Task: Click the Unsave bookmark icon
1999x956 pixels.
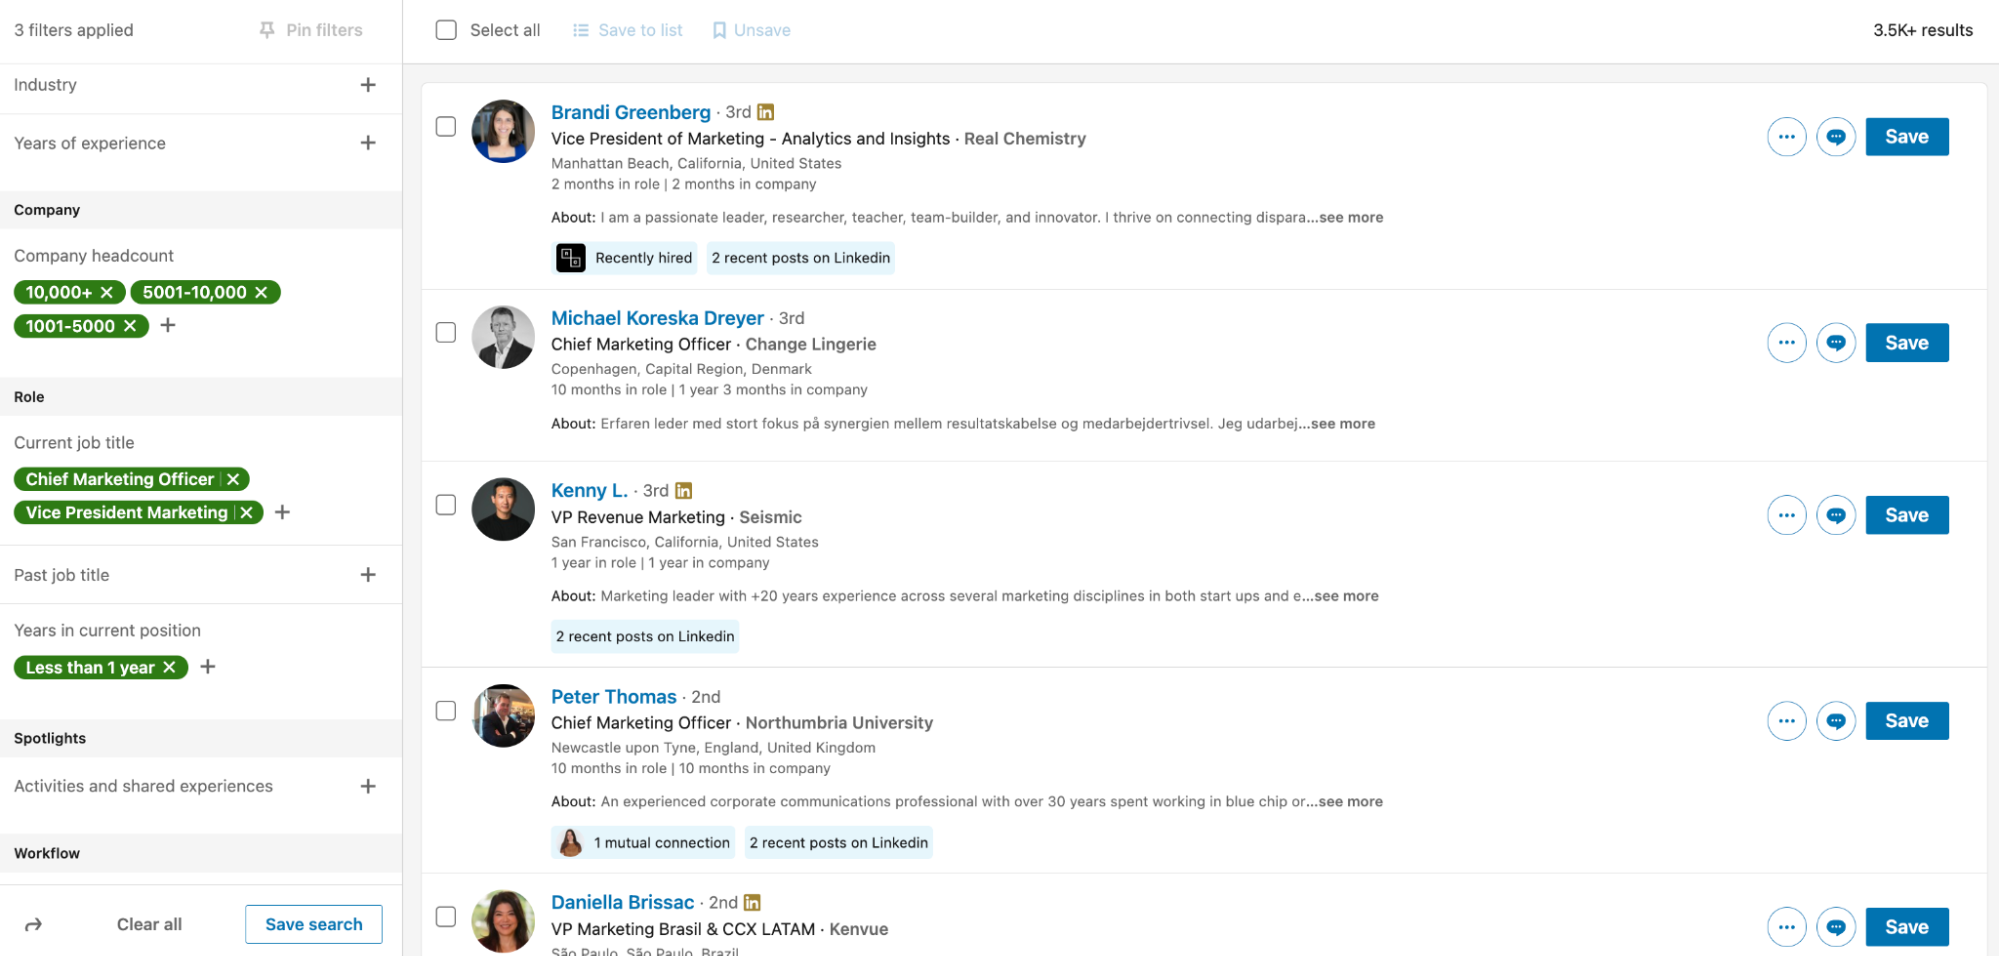Action: pos(719,31)
